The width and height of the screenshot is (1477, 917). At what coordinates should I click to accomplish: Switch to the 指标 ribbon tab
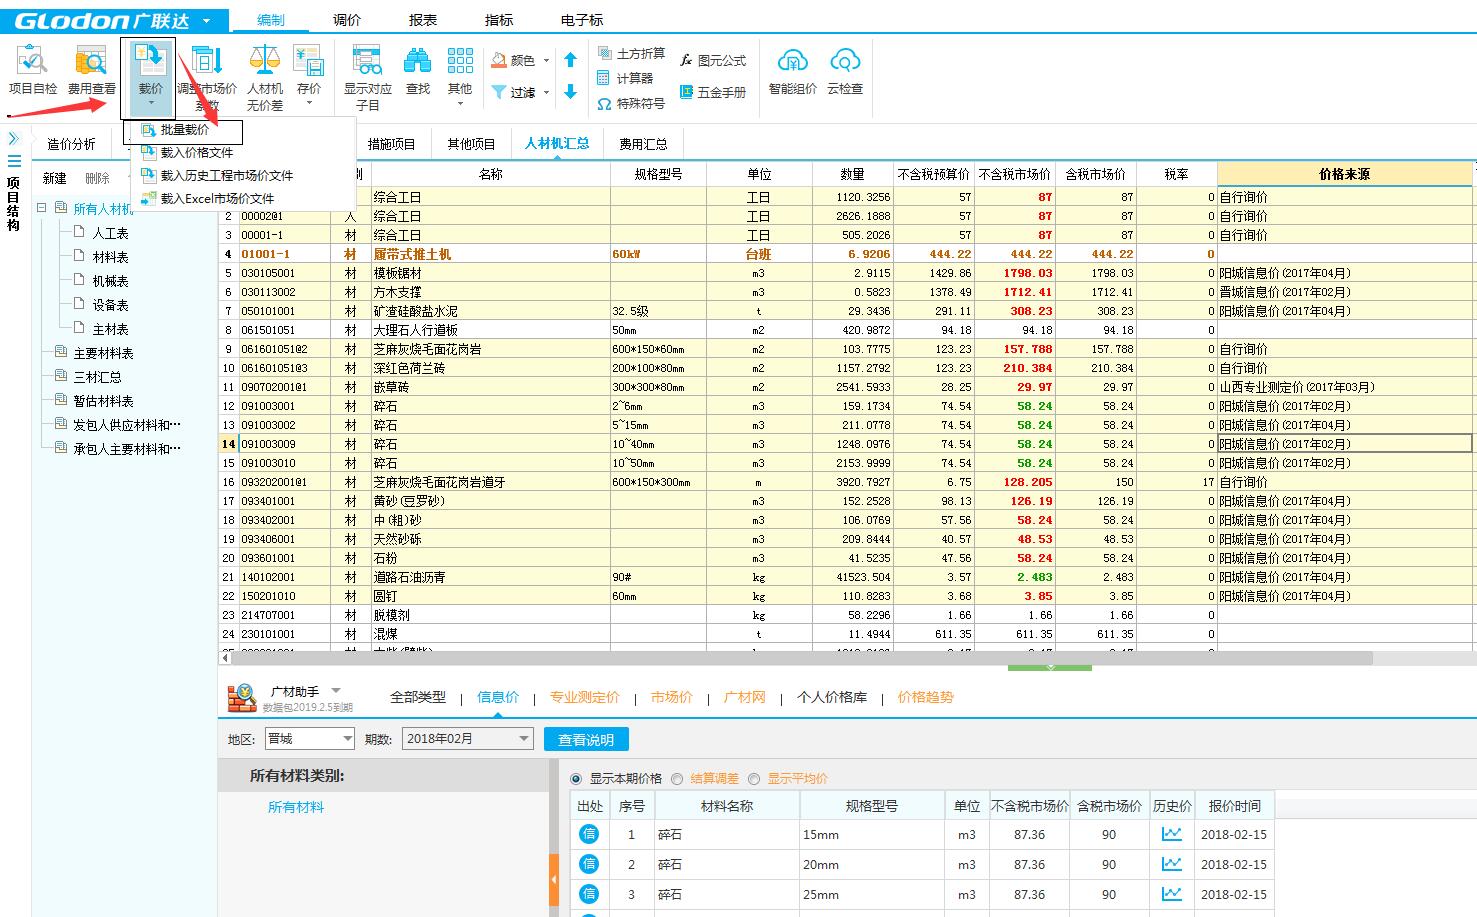[x=499, y=20]
